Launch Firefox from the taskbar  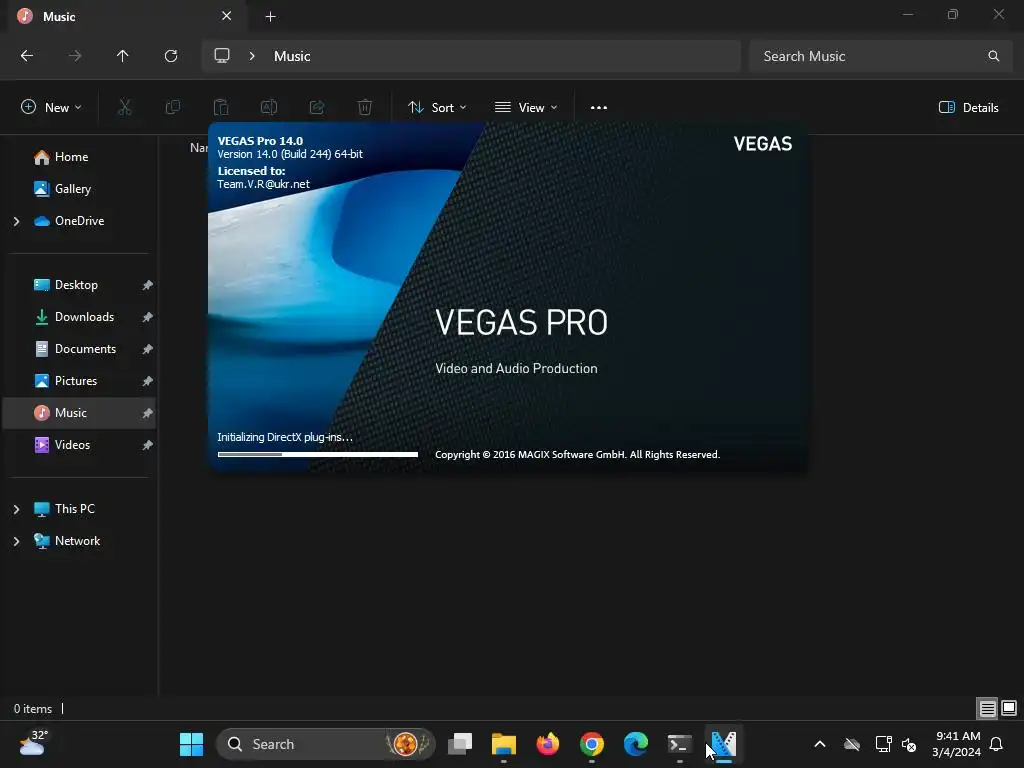click(x=547, y=744)
